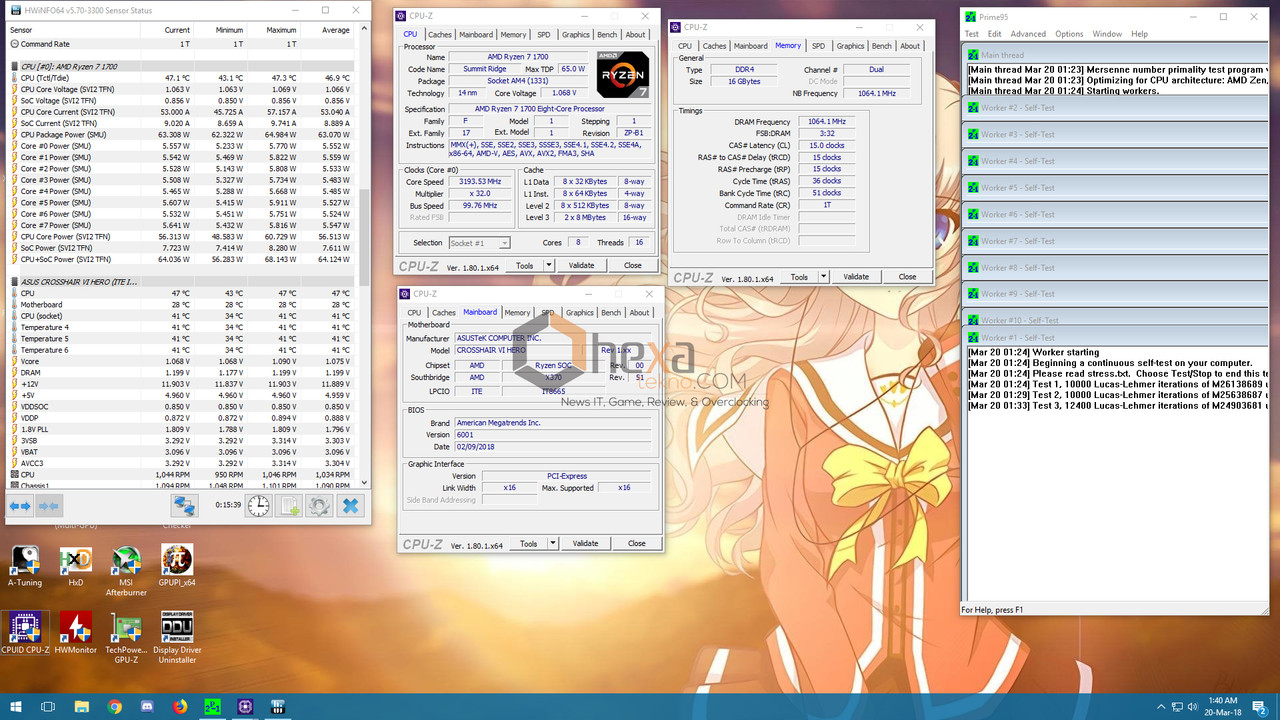1280x720 pixels.
Task: Open Tools dropdown arrow in CPU-Z Mainboard window
Action: tap(551, 544)
